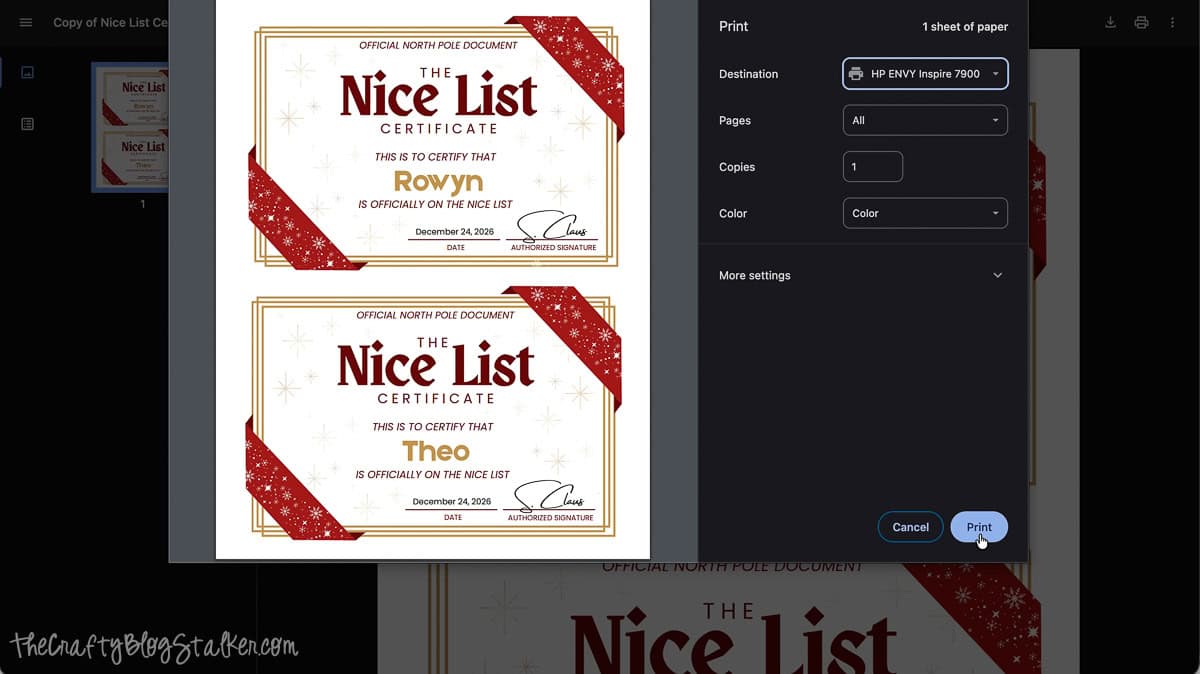Expand the More settings section

tap(861, 275)
